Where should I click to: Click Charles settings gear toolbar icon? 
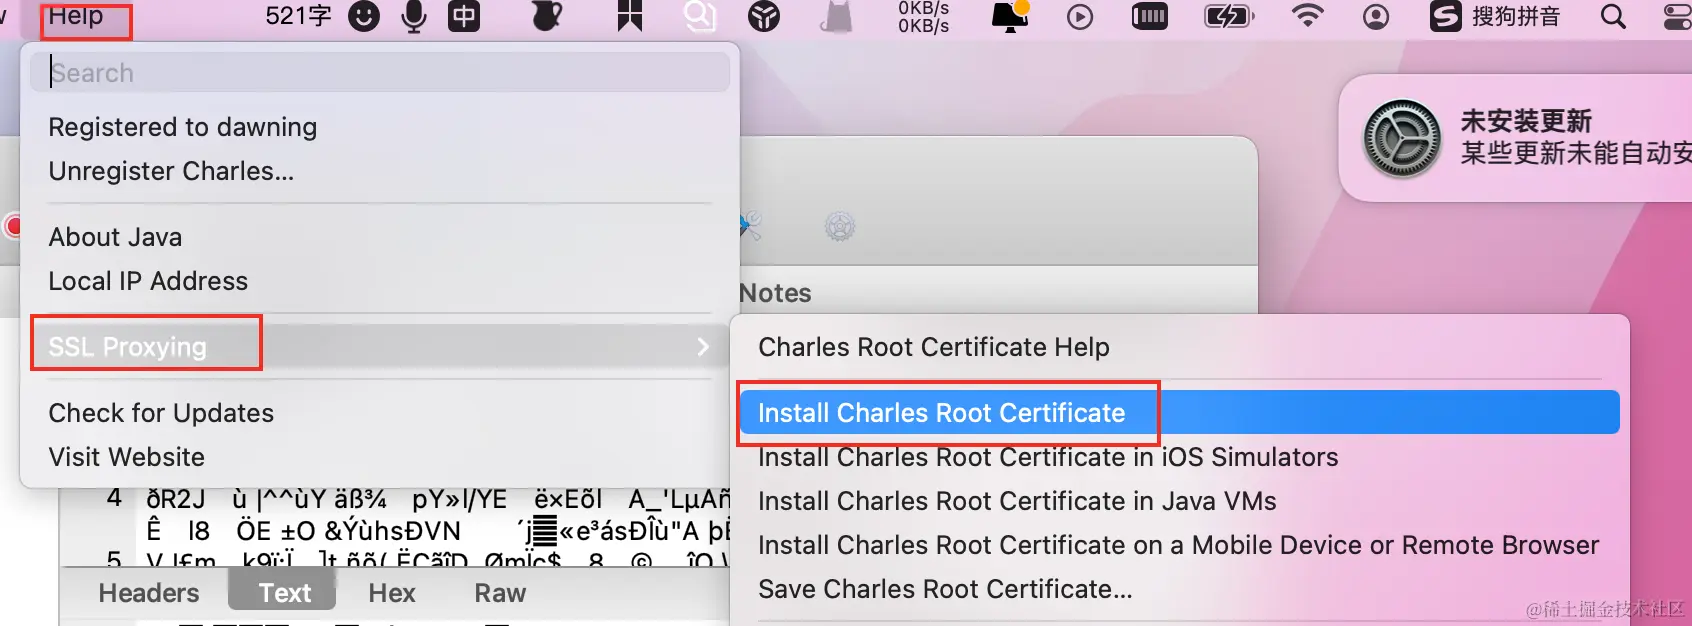pyautogui.click(x=839, y=226)
